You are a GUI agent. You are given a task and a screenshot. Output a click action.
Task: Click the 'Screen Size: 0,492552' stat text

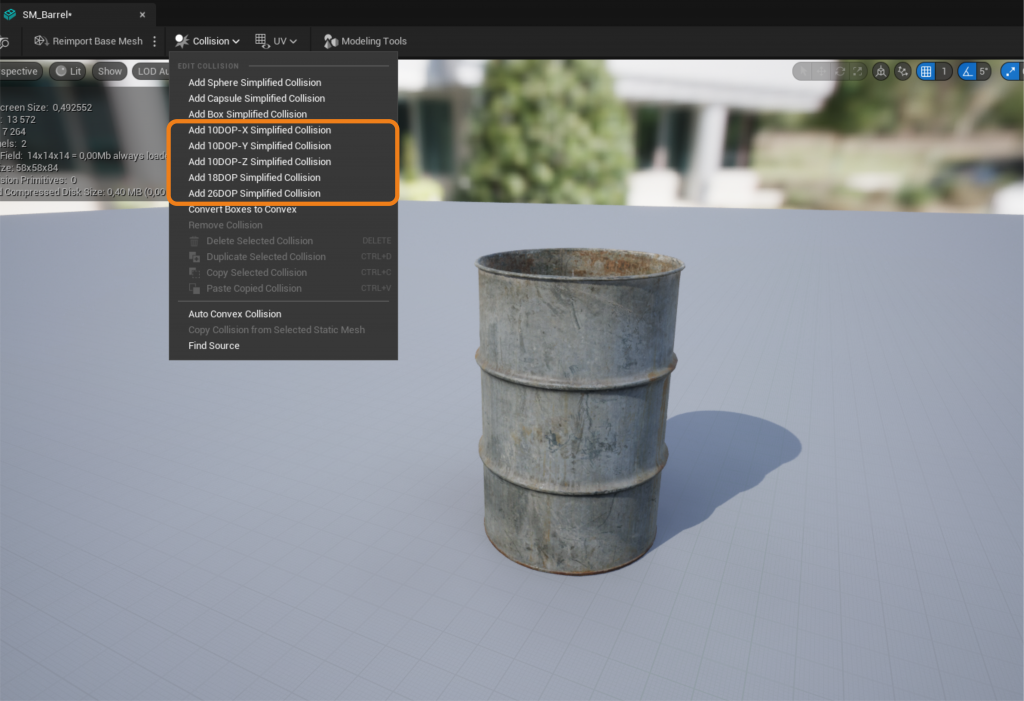46,107
